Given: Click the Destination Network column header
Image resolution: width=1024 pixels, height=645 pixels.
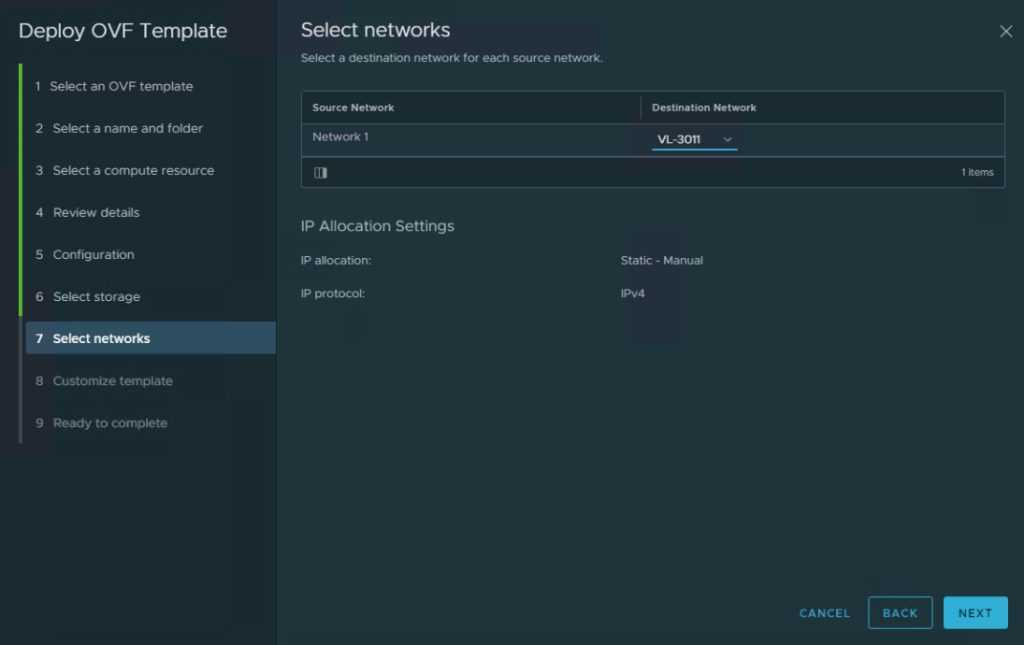Looking at the screenshot, I should pos(704,108).
